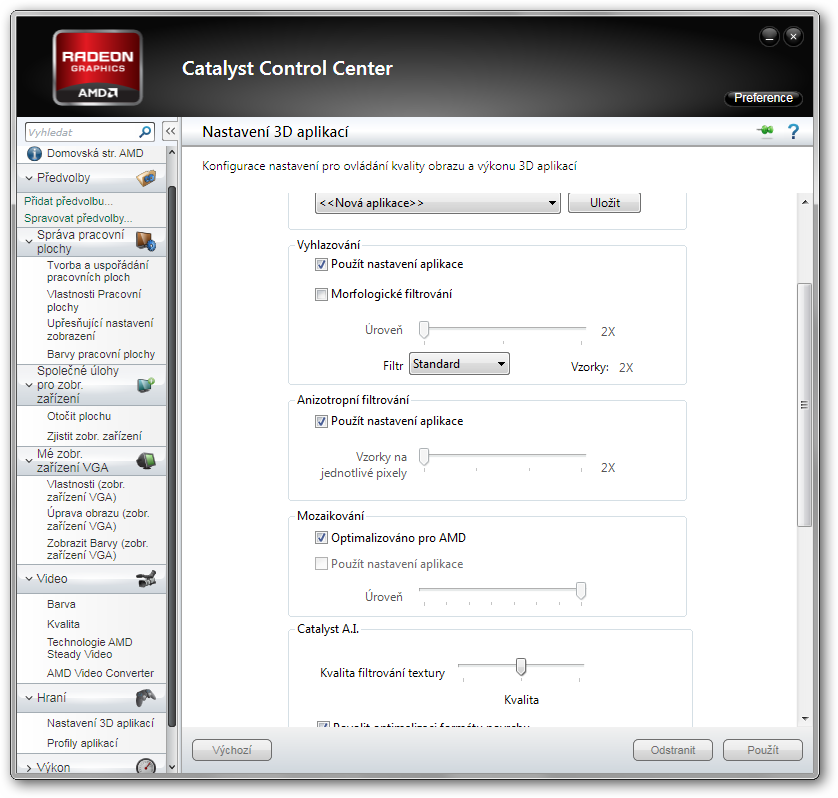Open the Filtr Standard dropdown

[459, 364]
